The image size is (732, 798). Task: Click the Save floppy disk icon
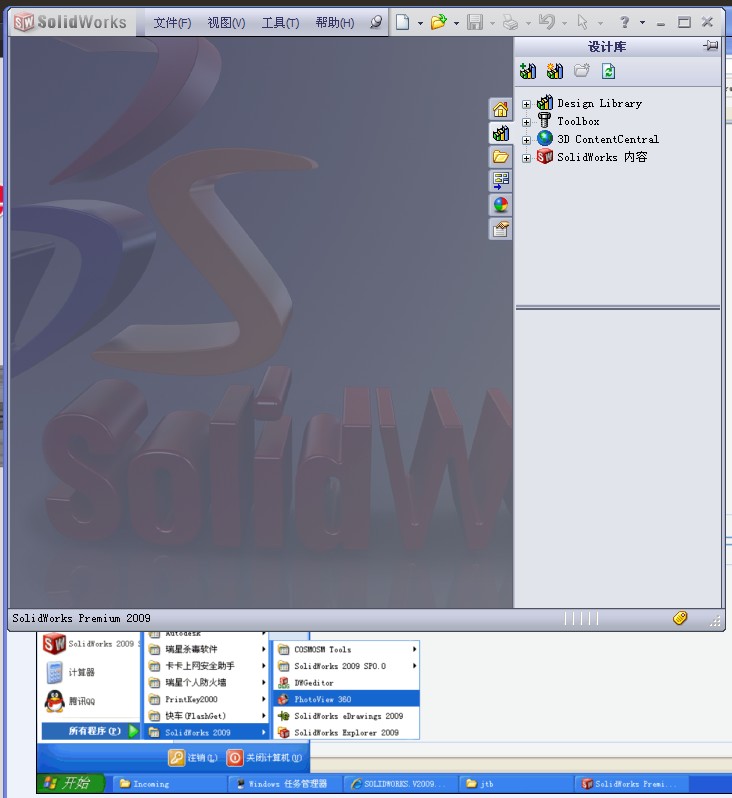click(475, 22)
